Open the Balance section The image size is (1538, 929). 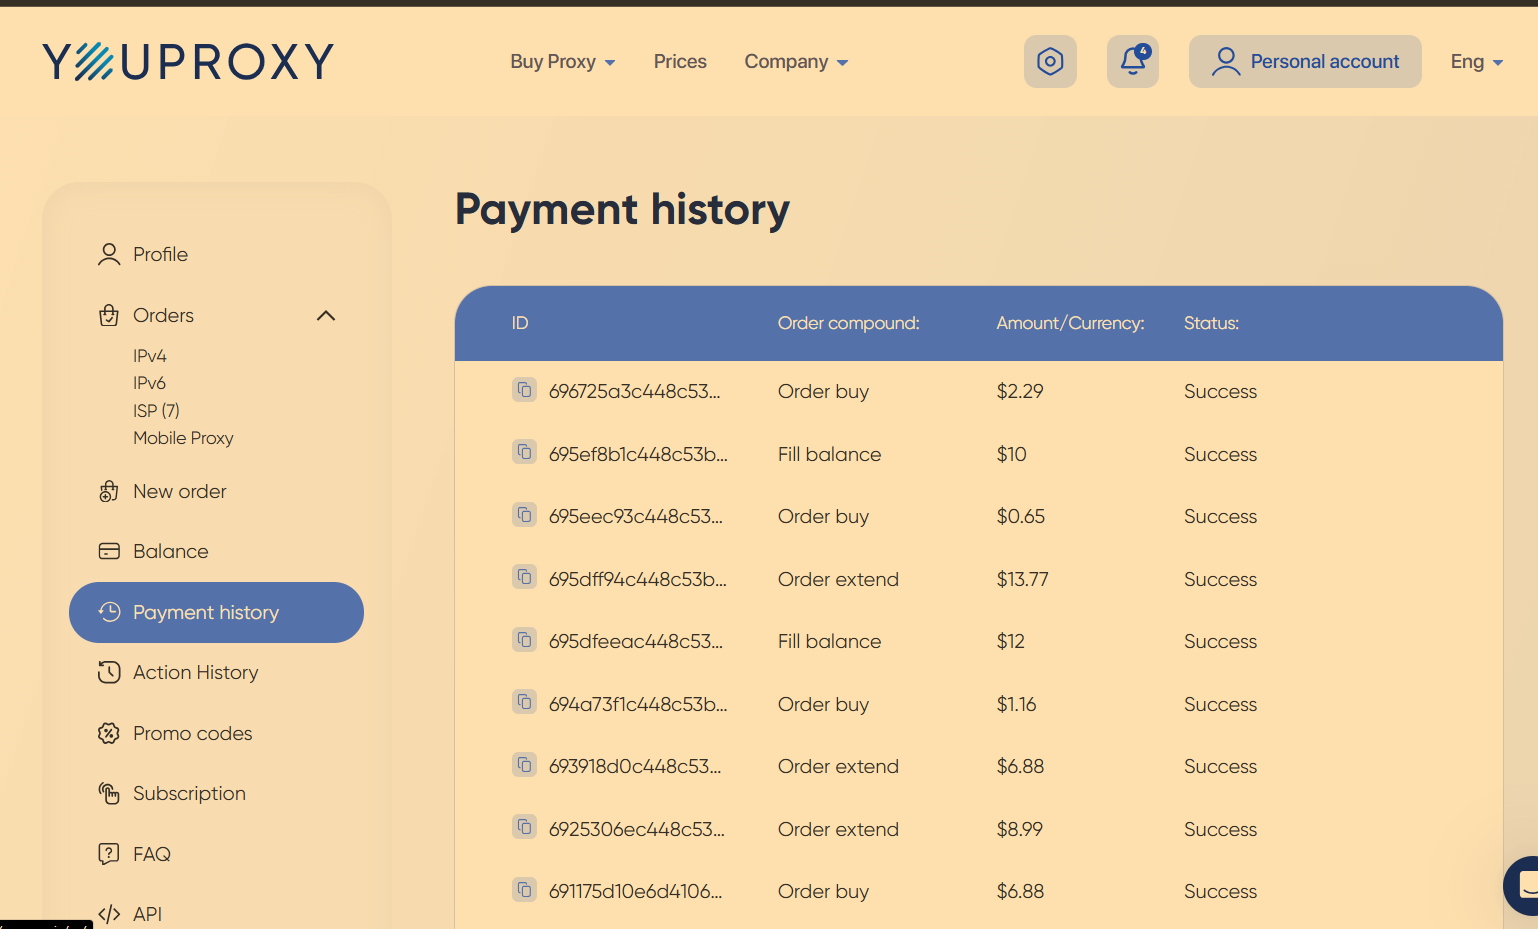[171, 552]
